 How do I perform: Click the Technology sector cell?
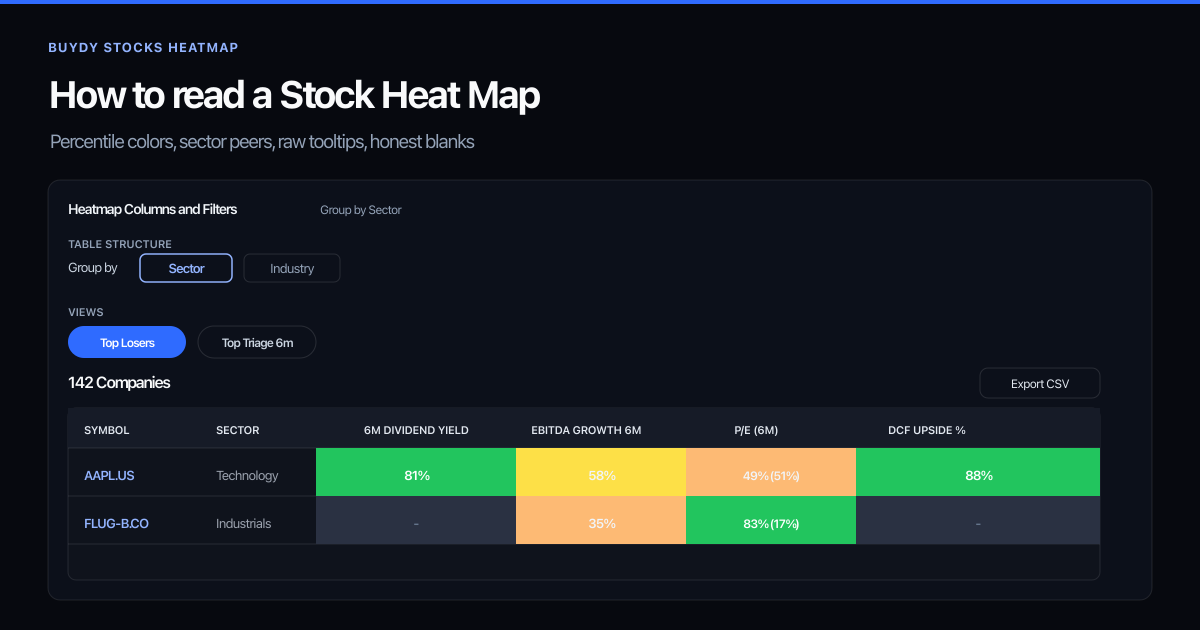(247, 475)
